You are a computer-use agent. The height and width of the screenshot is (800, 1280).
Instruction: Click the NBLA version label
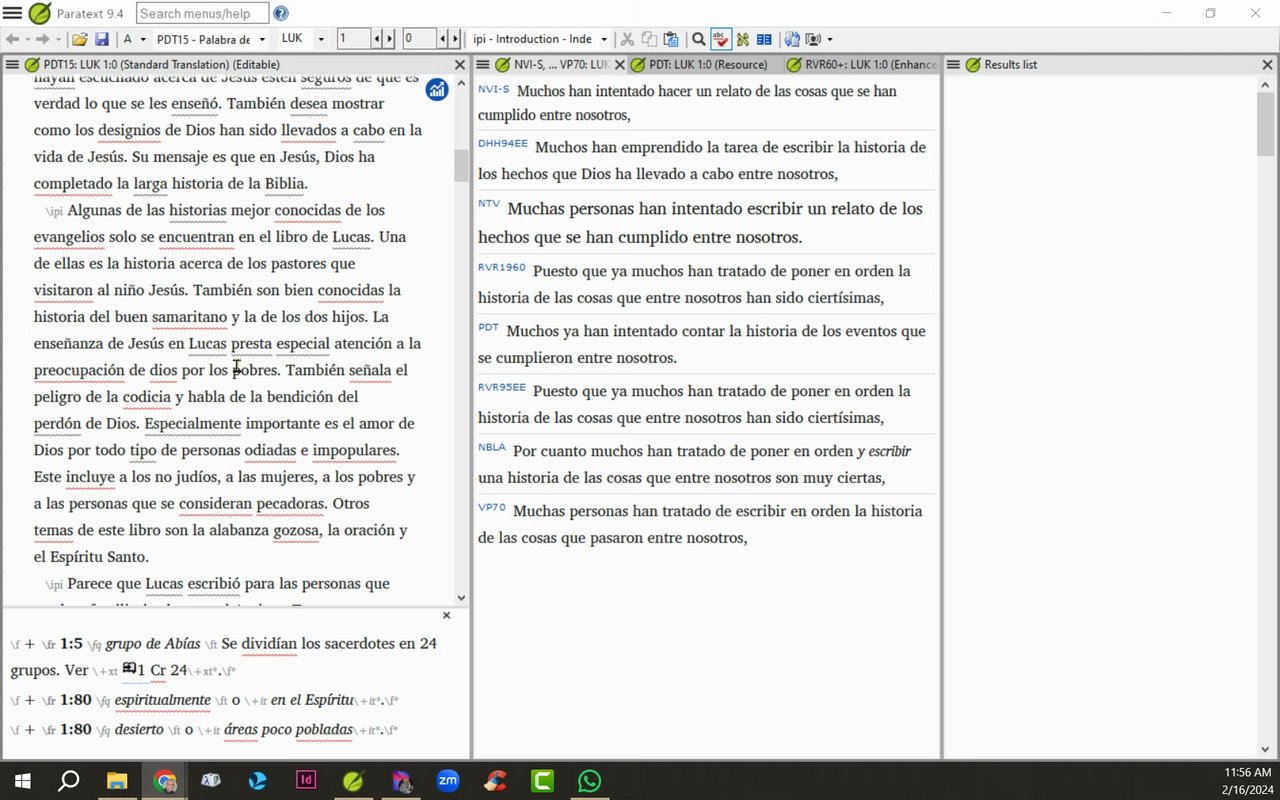tap(492, 448)
